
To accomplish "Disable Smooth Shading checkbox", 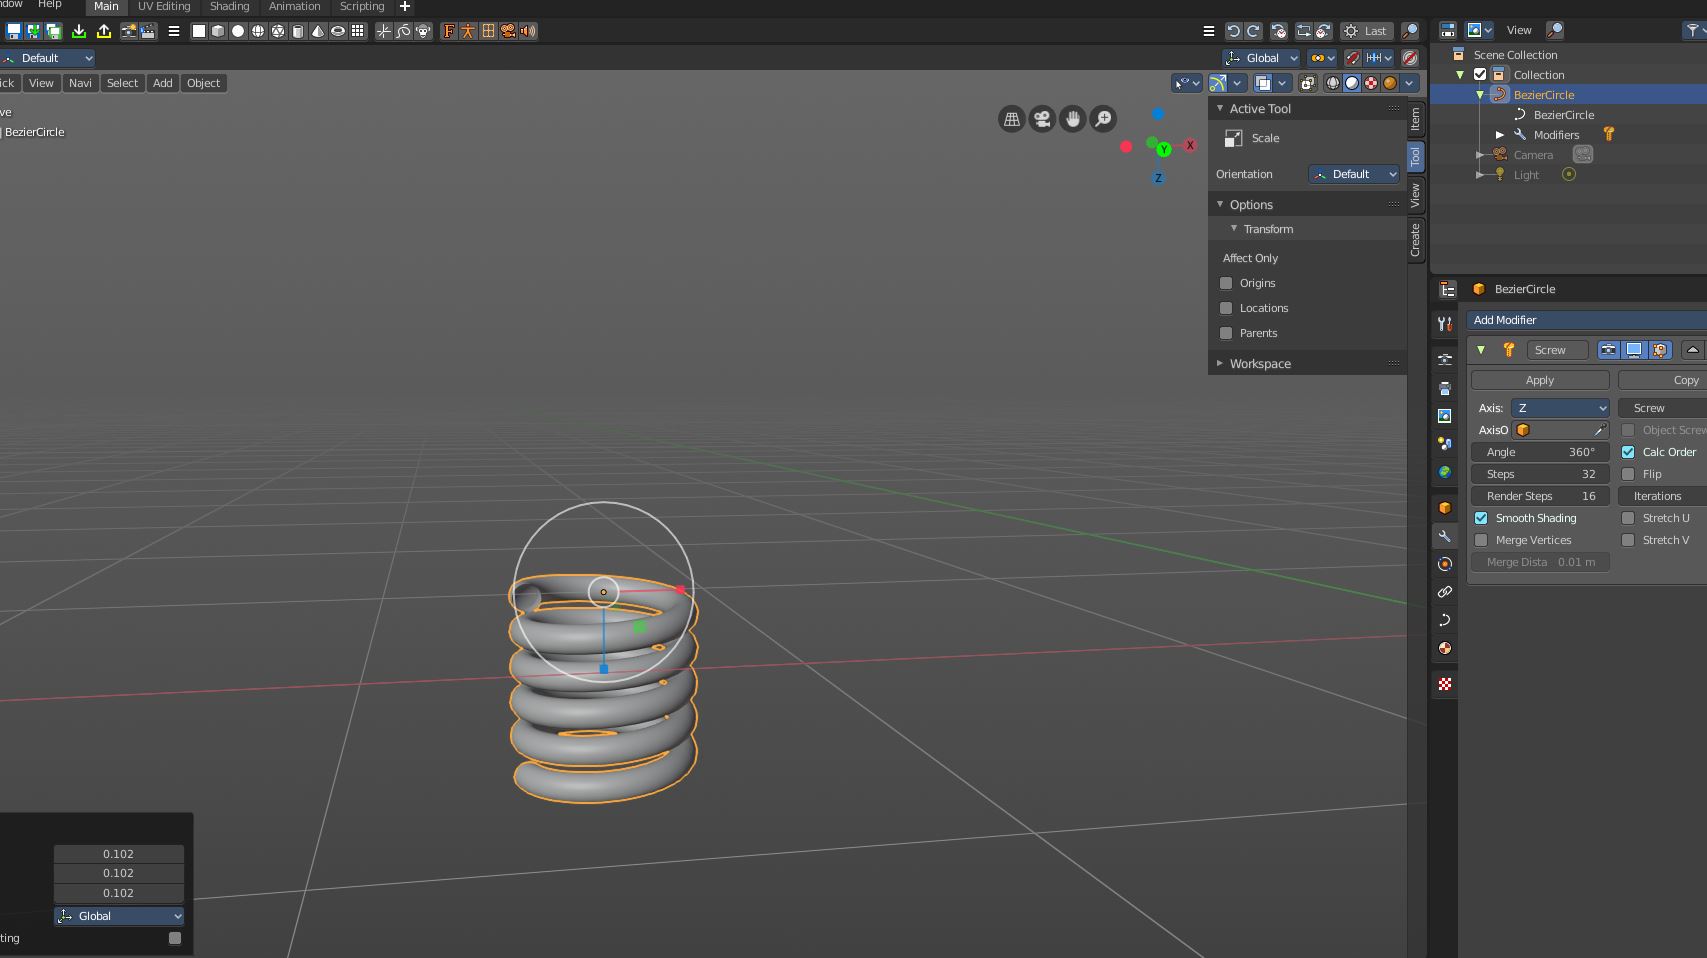I will pos(1481,518).
